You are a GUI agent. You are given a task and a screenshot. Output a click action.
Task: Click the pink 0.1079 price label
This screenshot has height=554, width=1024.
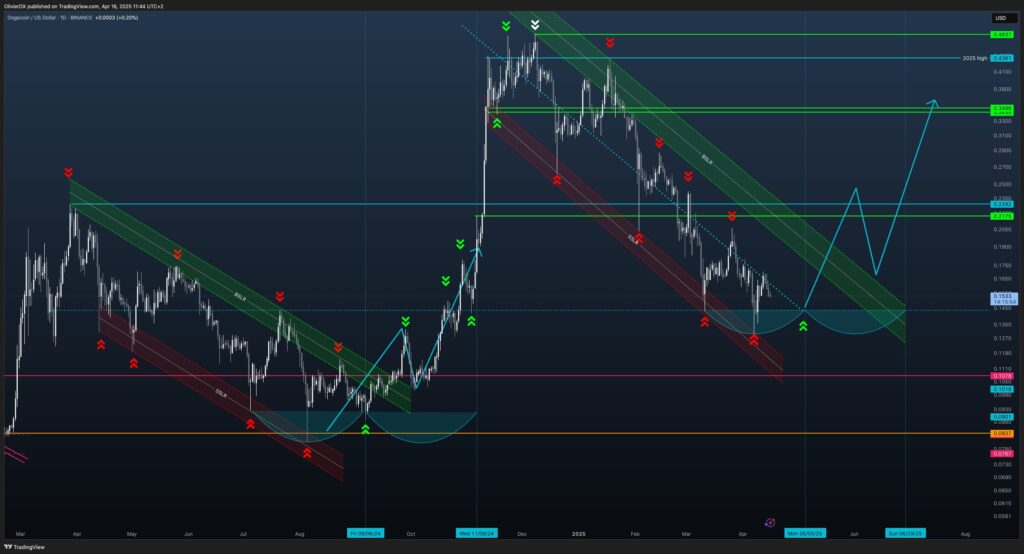tap(1001, 376)
